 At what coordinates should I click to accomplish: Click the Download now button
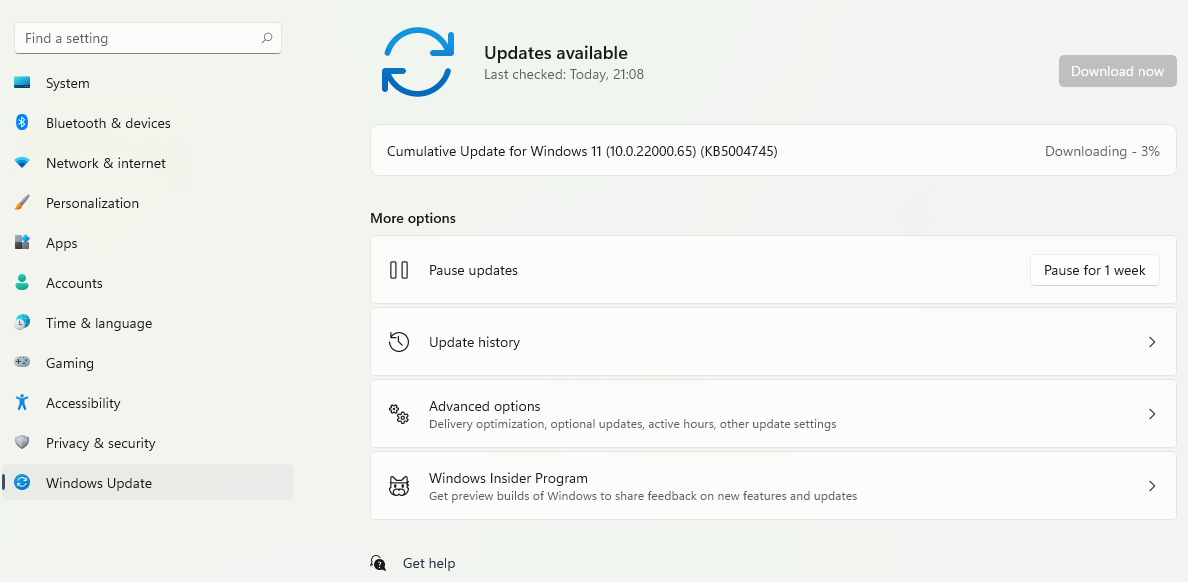[1118, 71]
